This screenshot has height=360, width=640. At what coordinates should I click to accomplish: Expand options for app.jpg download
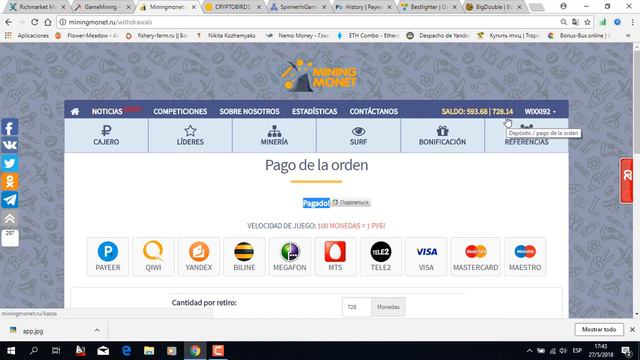(x=97, y=330)
